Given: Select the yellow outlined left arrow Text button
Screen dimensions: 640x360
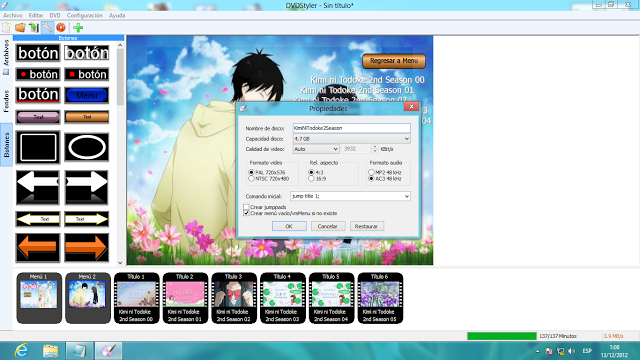Looking at the screenshot, I should pyautogui.click(x=38, y=219).
